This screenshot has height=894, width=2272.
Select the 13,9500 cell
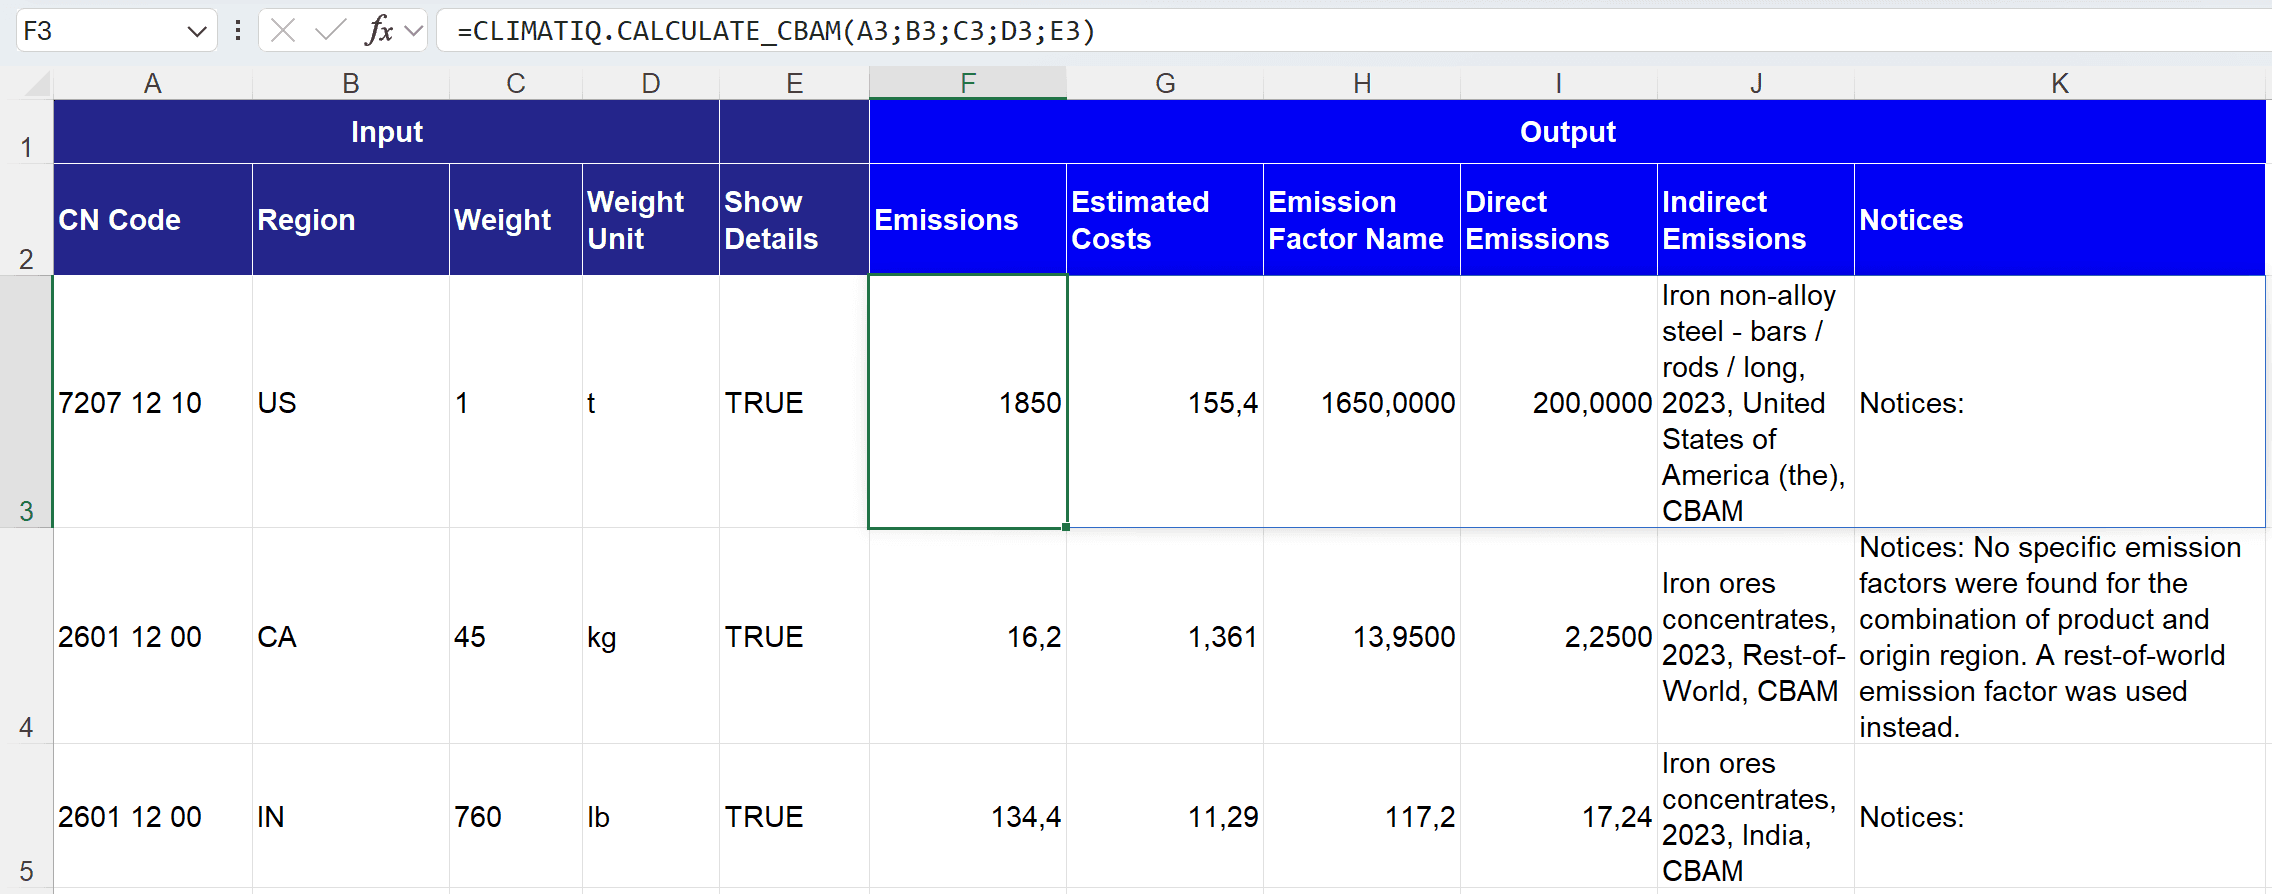(x=1361, y=636)
